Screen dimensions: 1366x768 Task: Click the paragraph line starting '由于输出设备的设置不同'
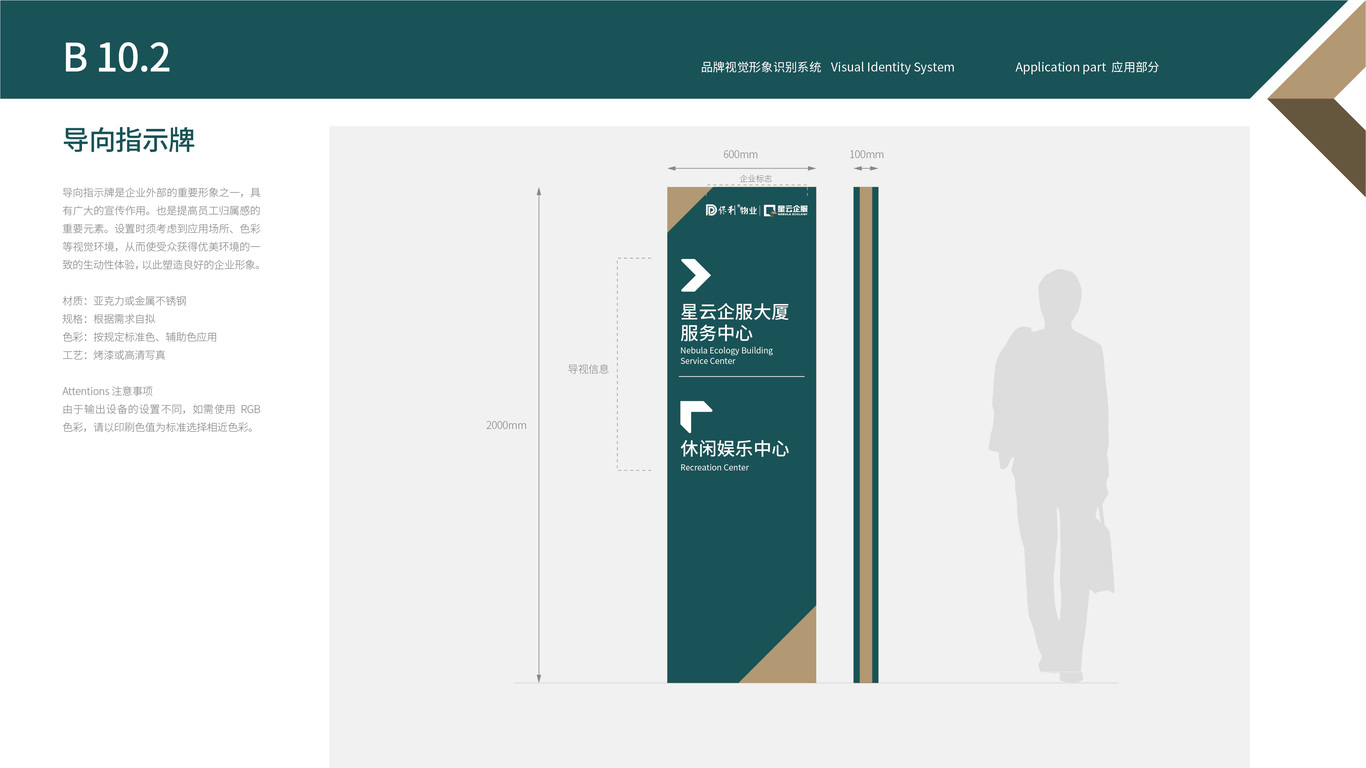pos(162,409)
